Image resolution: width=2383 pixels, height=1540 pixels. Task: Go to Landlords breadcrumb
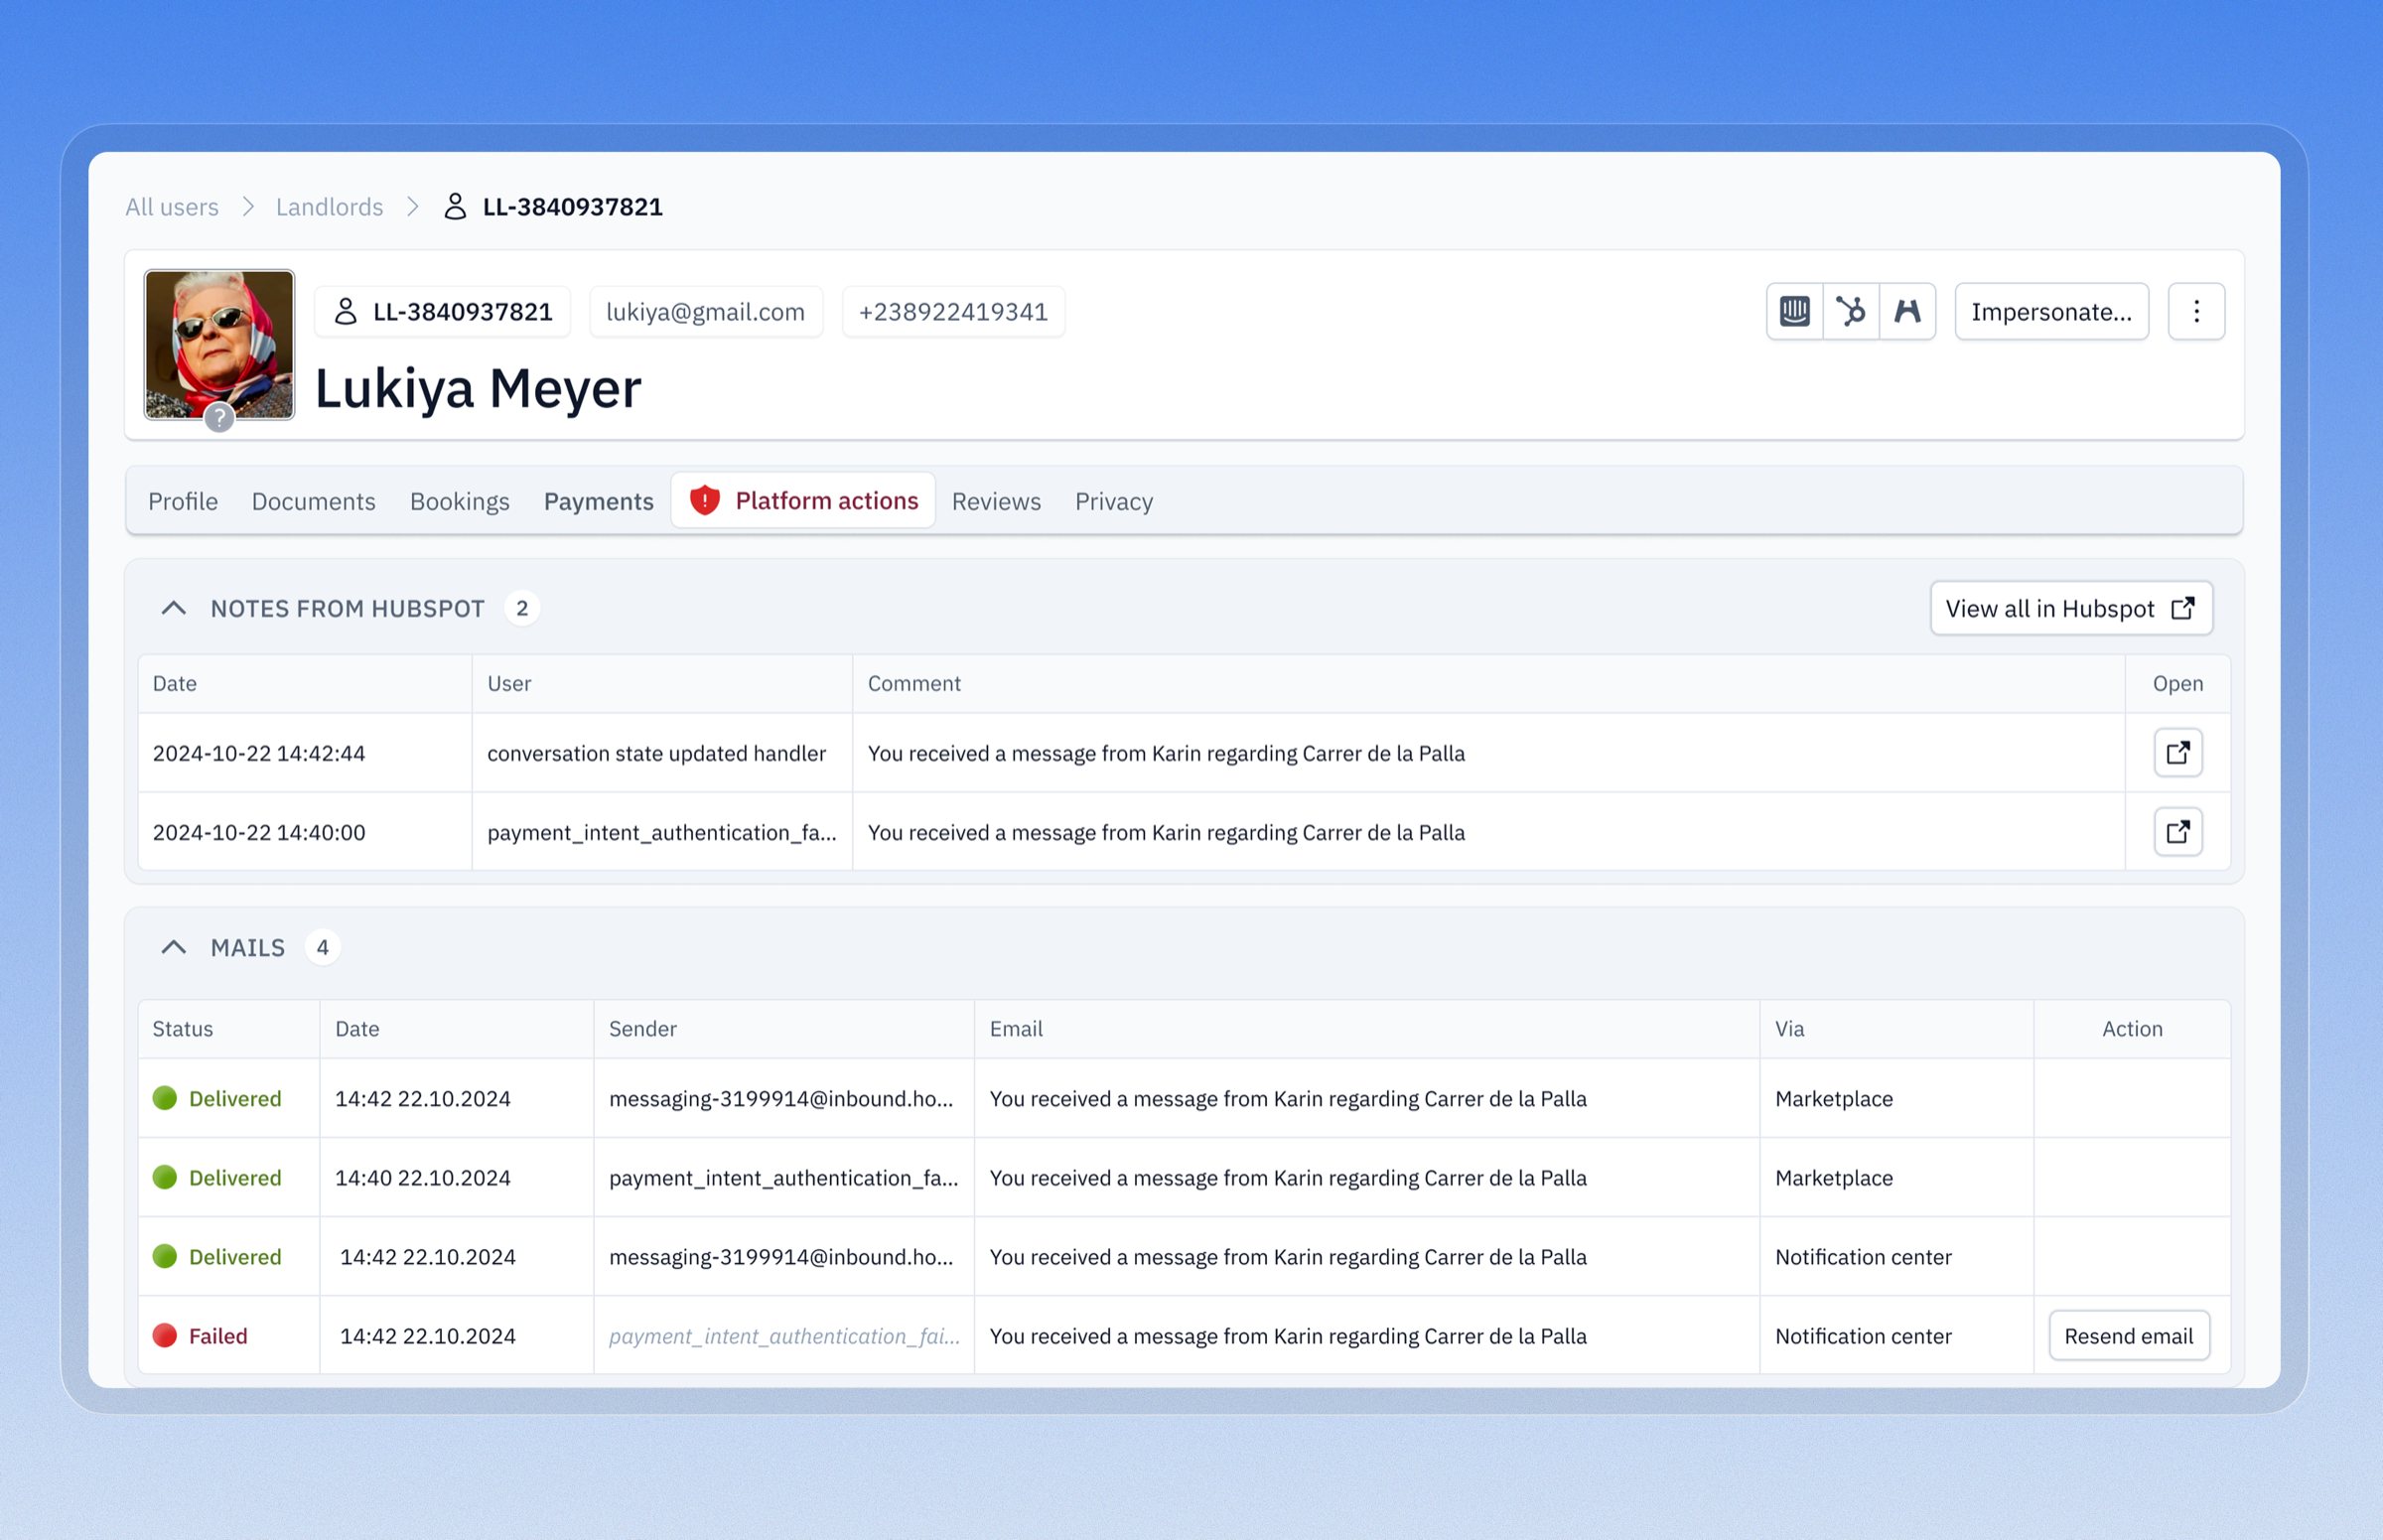[x=330, y=206]
